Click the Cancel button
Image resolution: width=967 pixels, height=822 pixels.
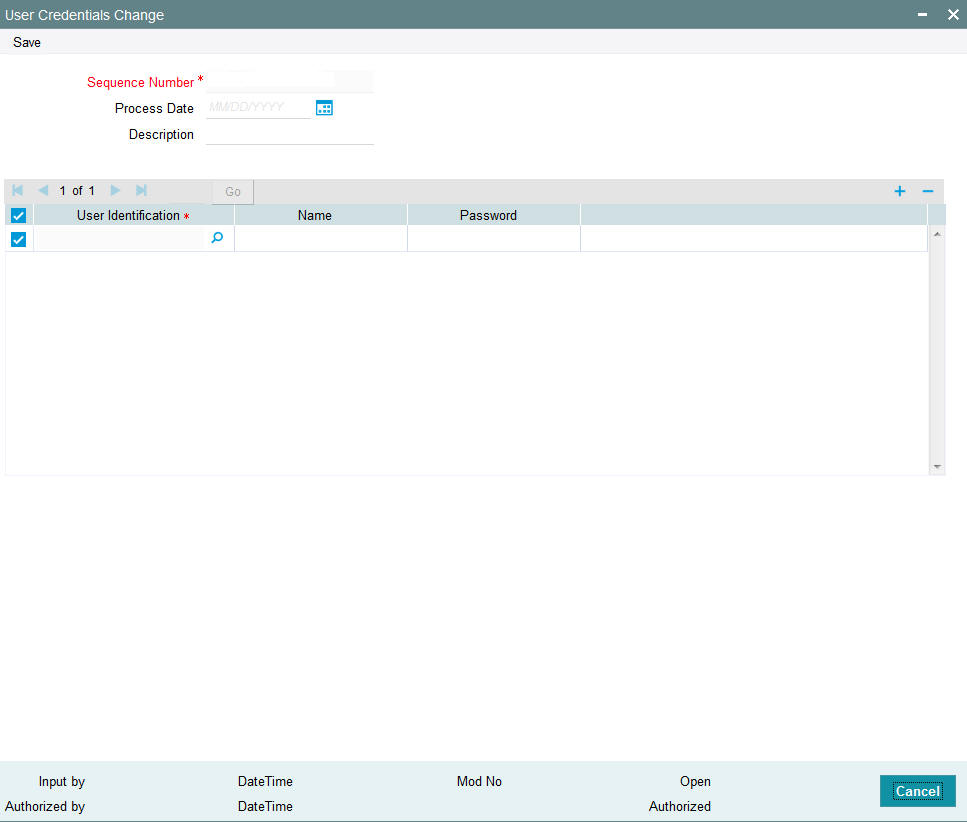(918, 791)
